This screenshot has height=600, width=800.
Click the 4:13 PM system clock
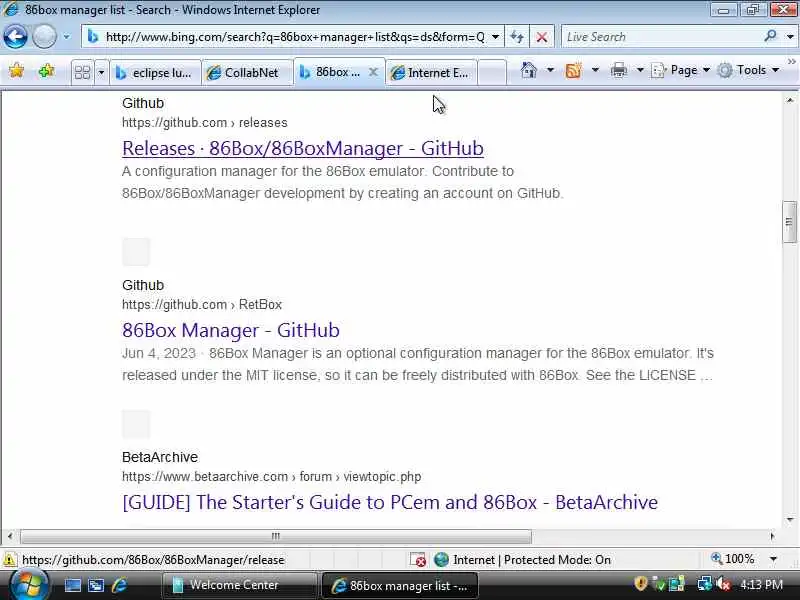pyautogui.click(x=761, y=584)
